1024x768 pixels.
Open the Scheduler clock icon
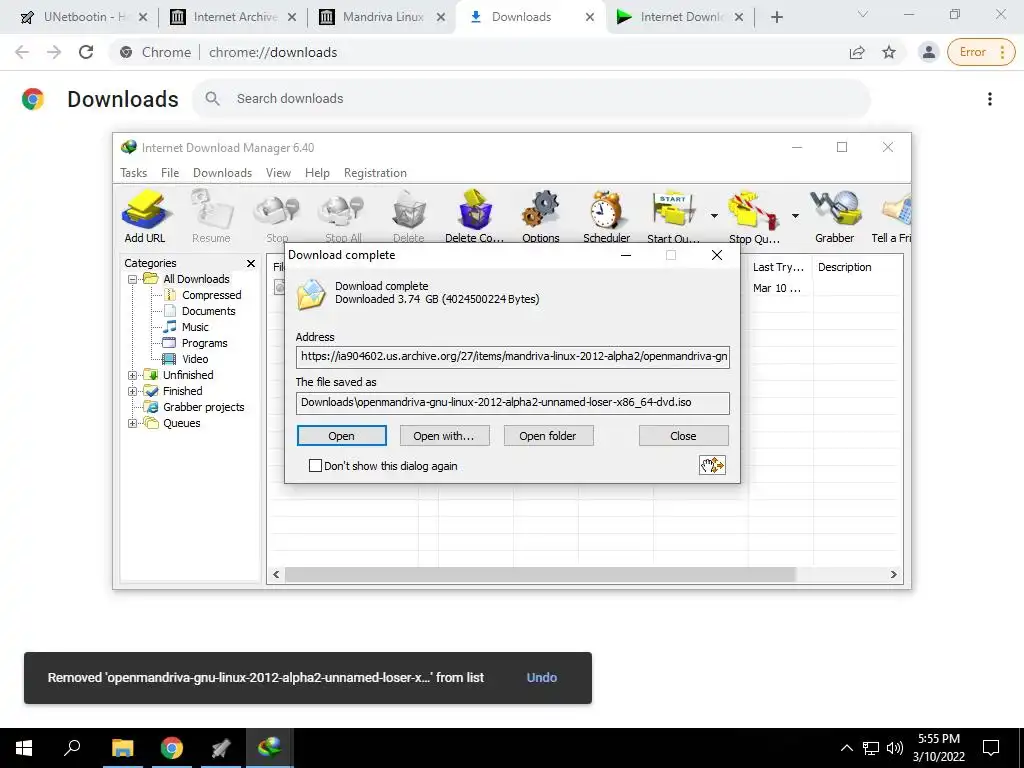click(x=607, y=216)
